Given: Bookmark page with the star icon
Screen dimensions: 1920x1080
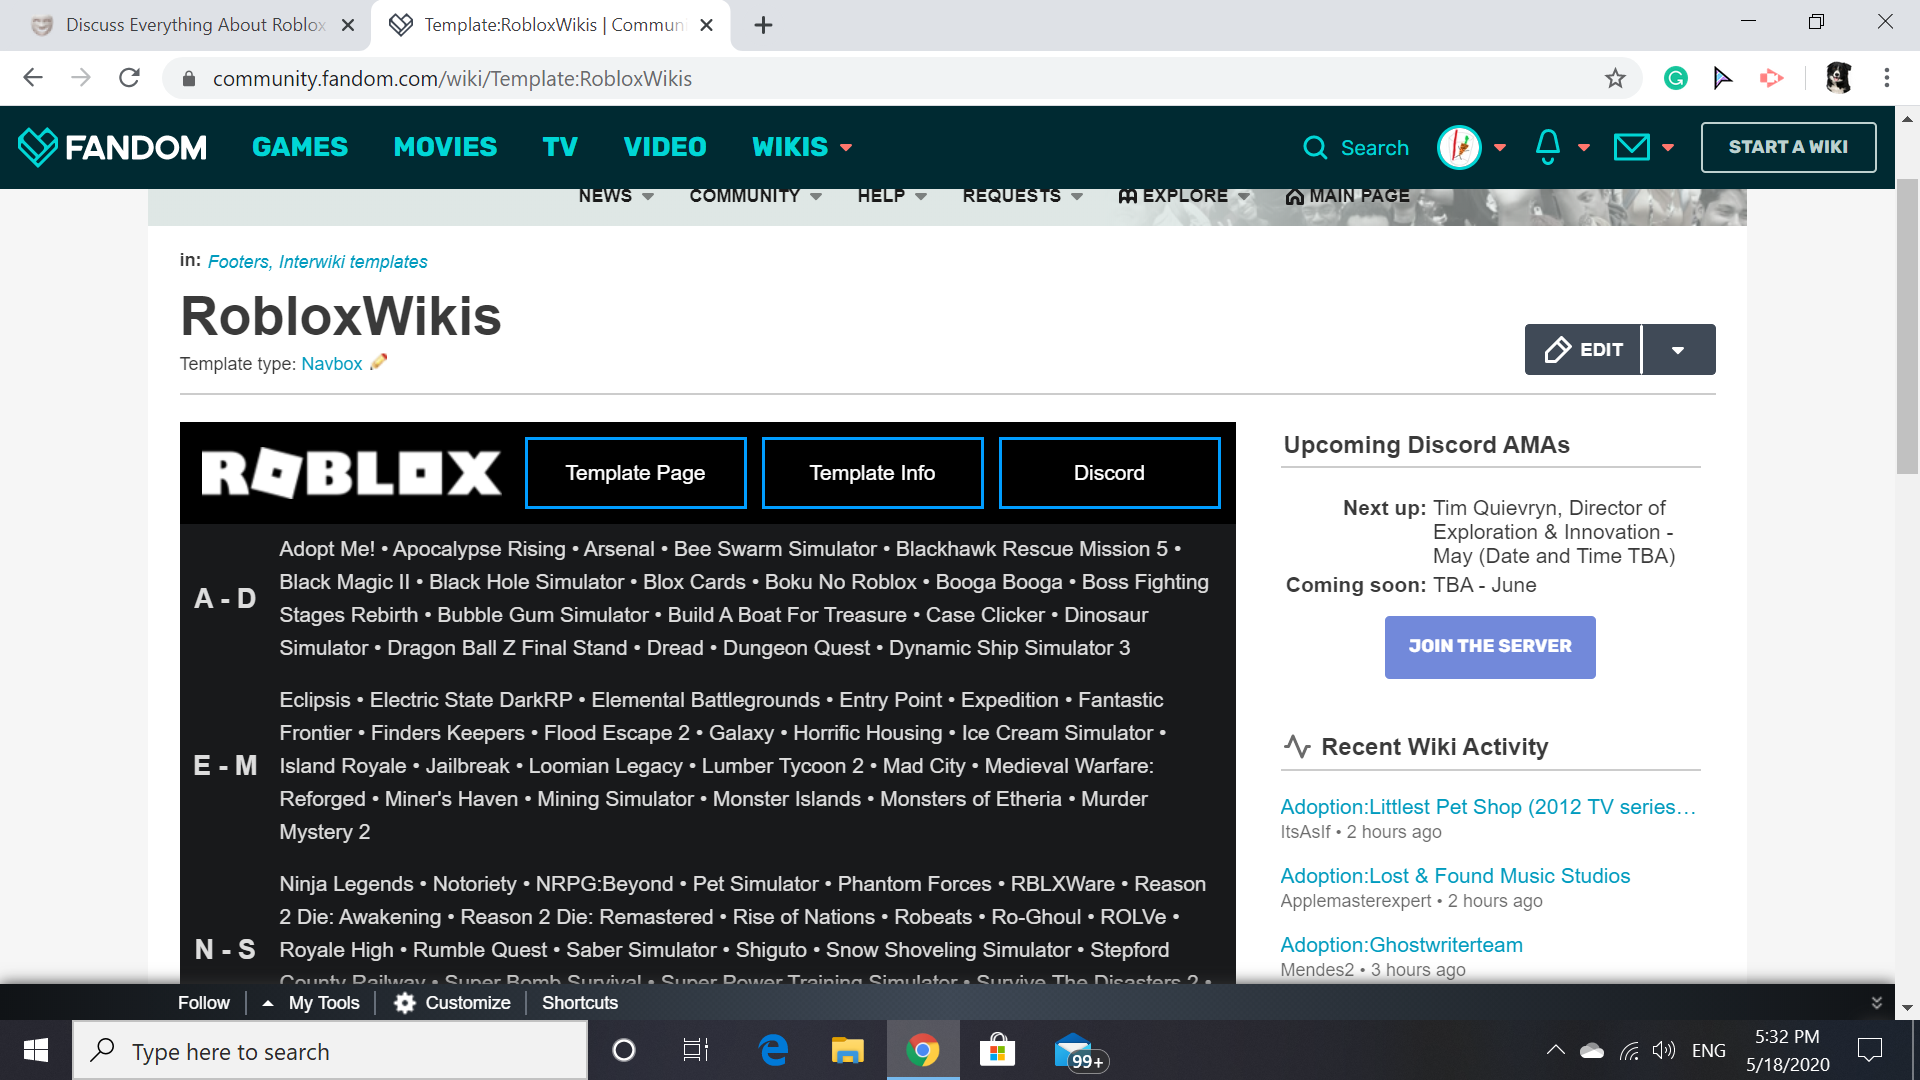Looking at the screenshot, I should click(1615, 78).
